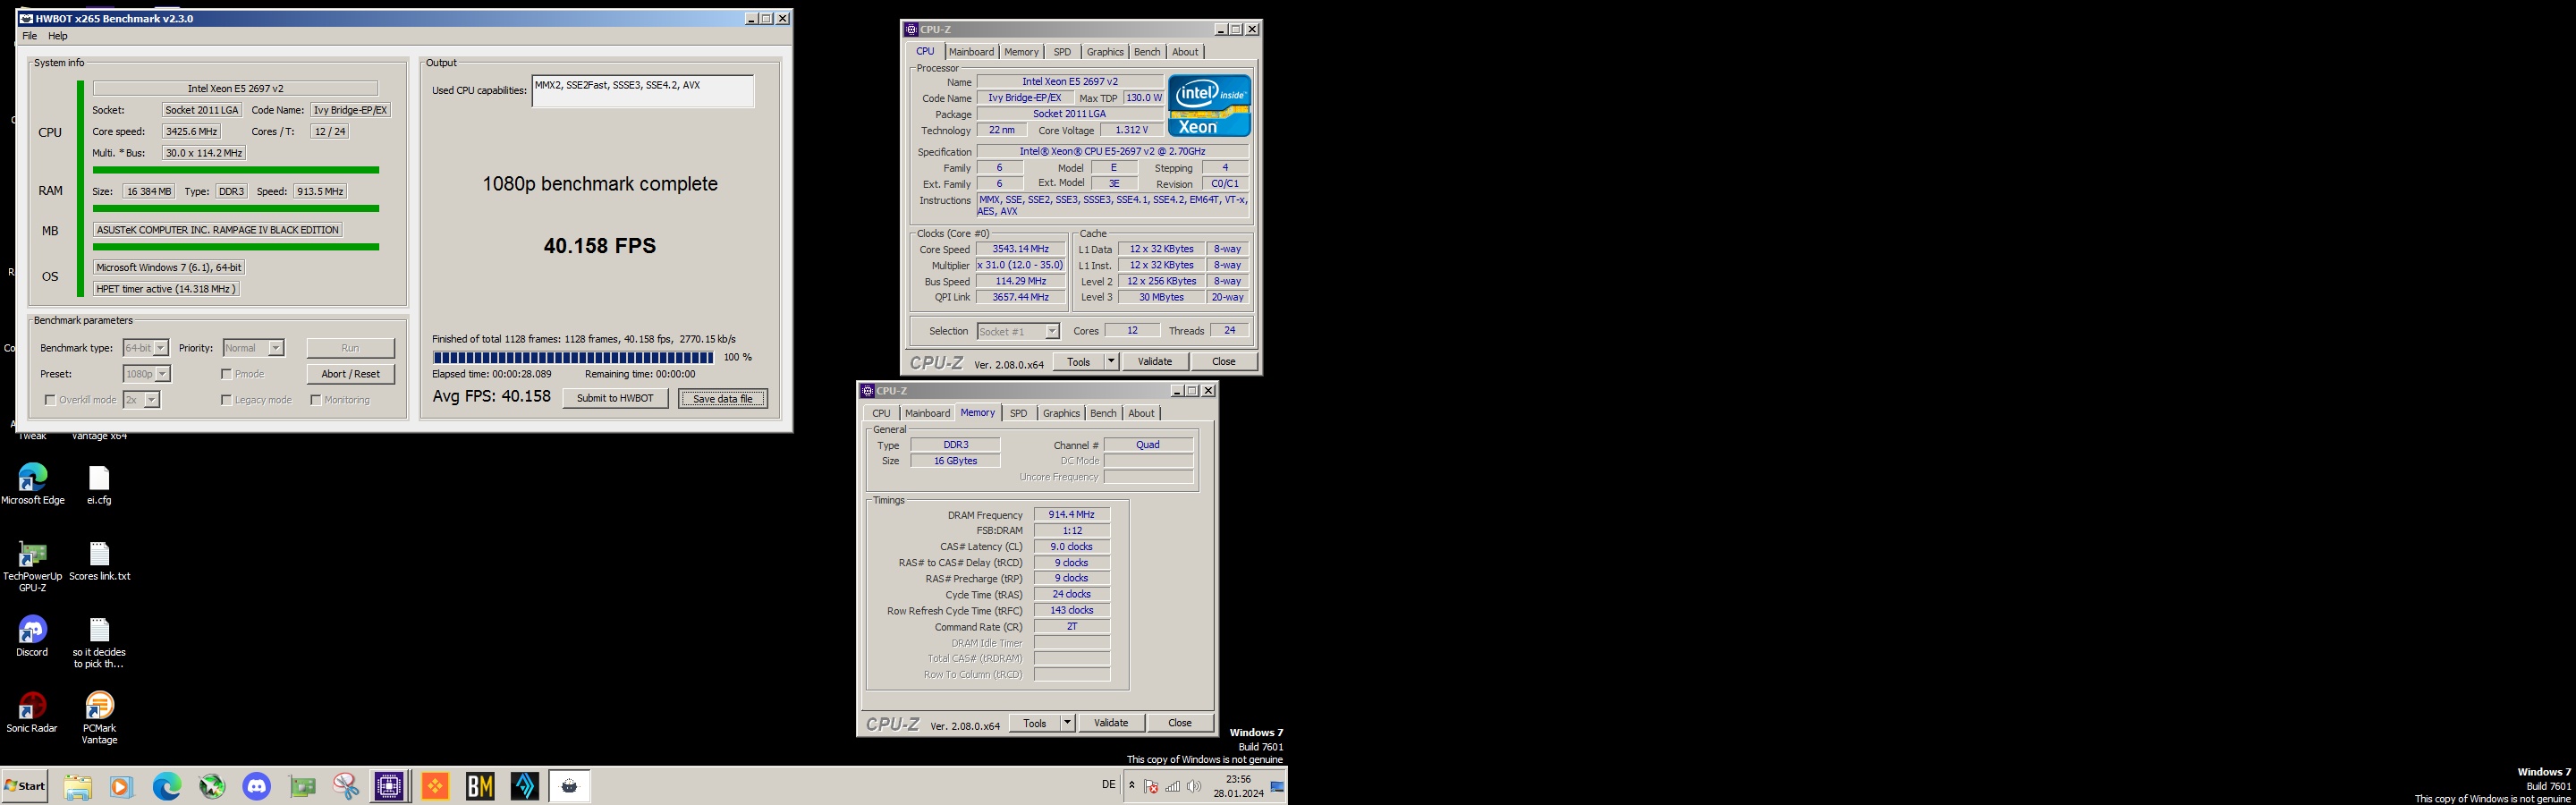Viewport: 2576px width, 805px height.
Task: Open Snipping Tool from taskbar
Action: (346, 787)
